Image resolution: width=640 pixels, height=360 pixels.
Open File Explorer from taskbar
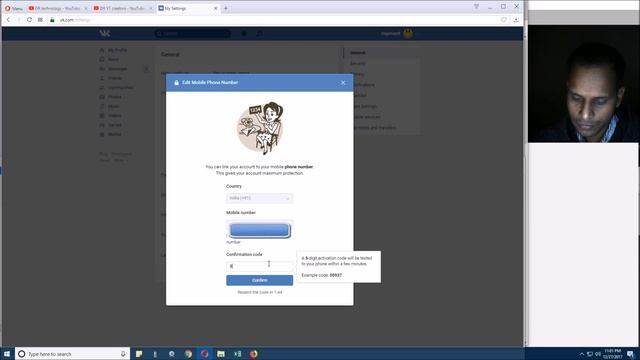tap(221, 354)
